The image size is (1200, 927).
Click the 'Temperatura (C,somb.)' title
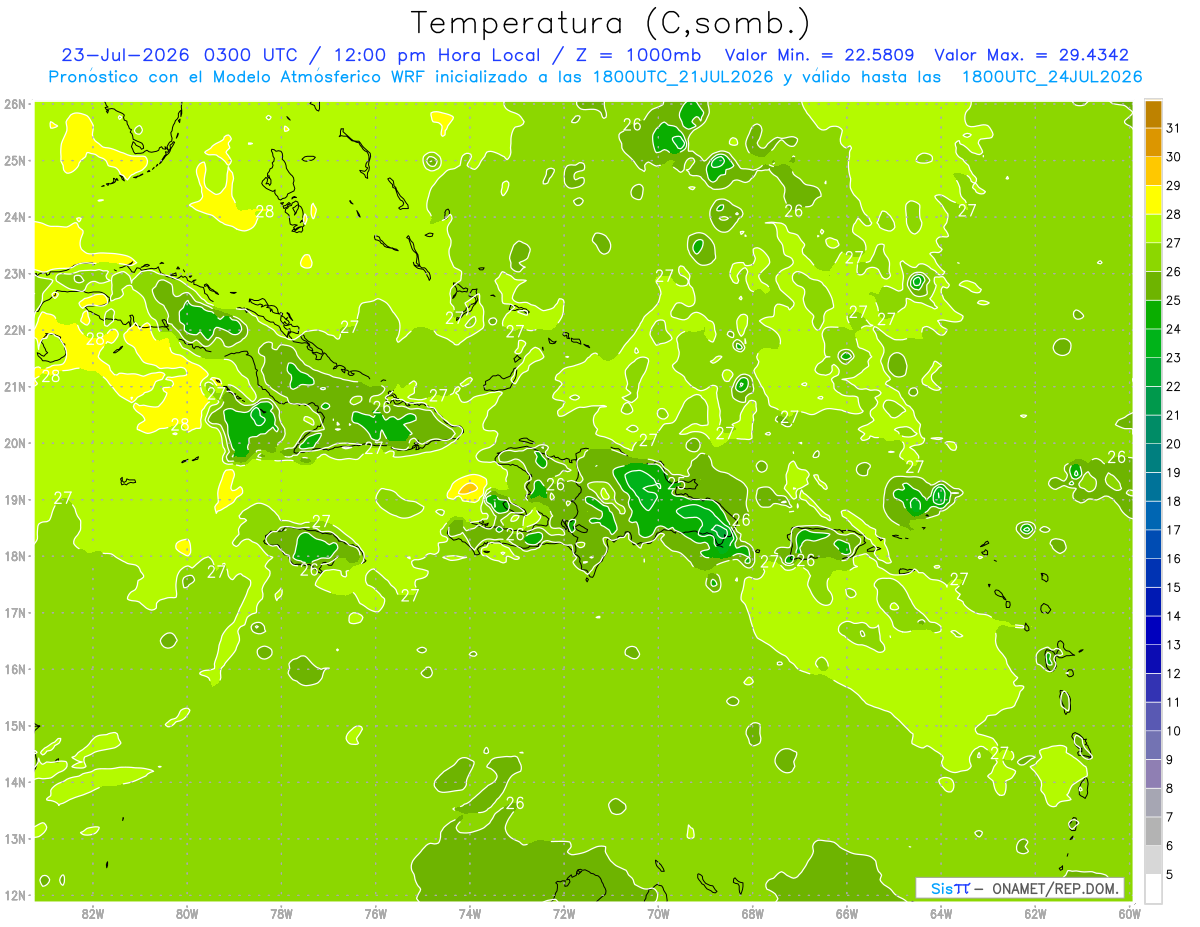pos(610,22)
